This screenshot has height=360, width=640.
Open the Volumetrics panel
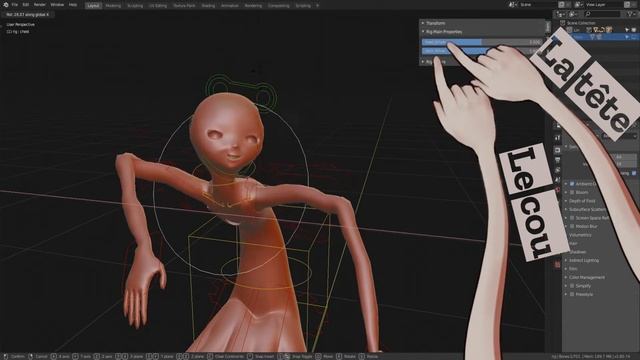tap(580, 235)
